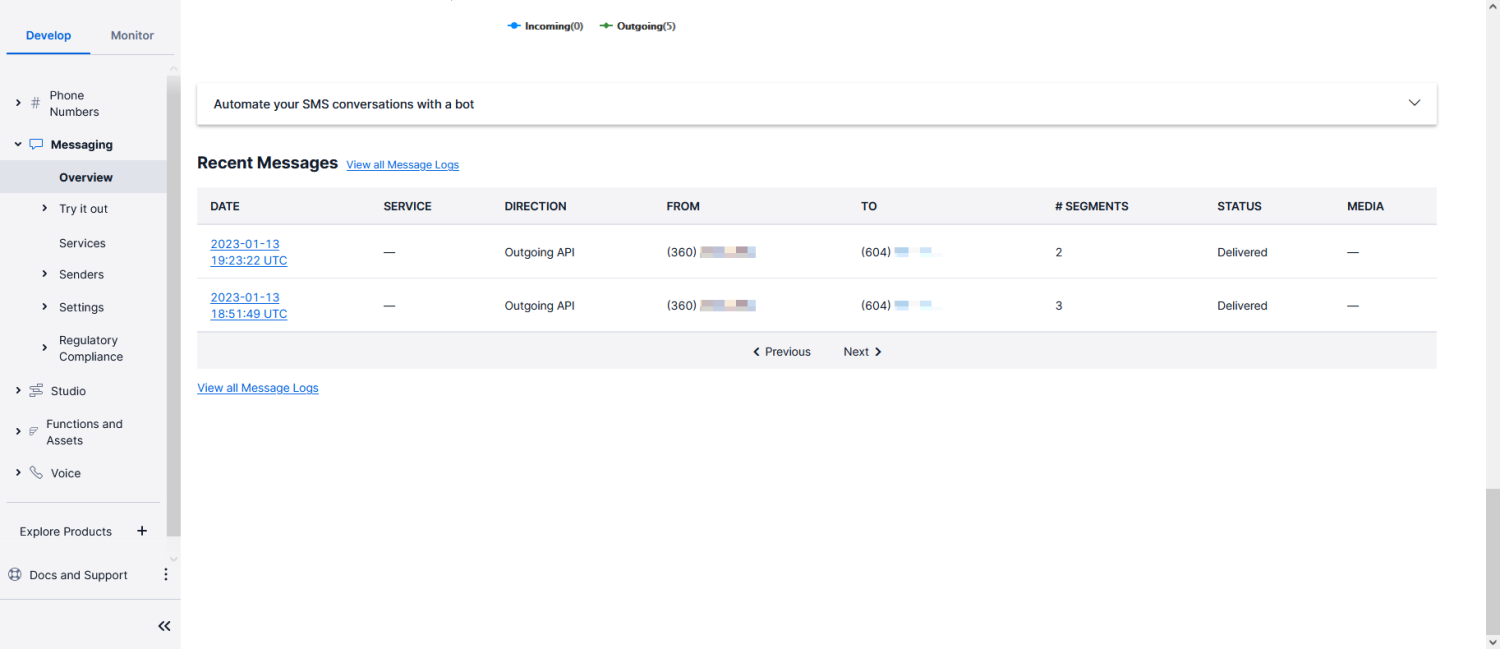Click the Phone Numbers hash icon
The height and width of the screenshot is (649, 1500).
tap(36, 103)
